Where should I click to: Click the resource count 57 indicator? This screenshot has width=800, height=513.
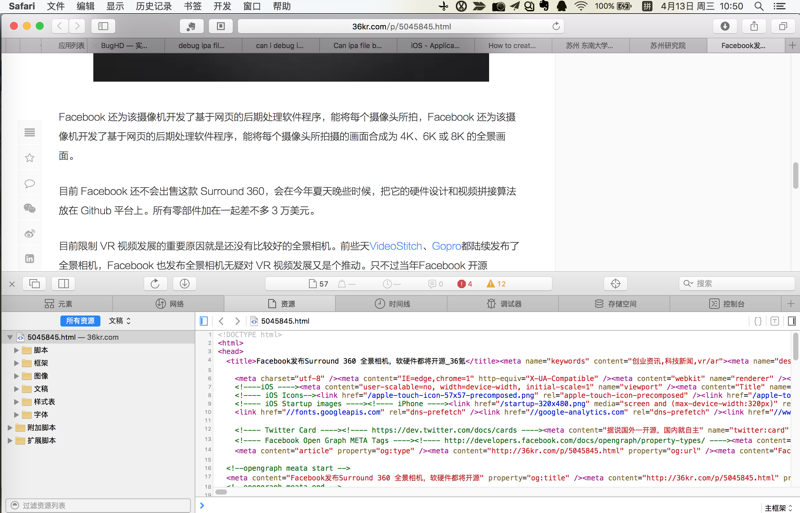(x=318, y=284)
